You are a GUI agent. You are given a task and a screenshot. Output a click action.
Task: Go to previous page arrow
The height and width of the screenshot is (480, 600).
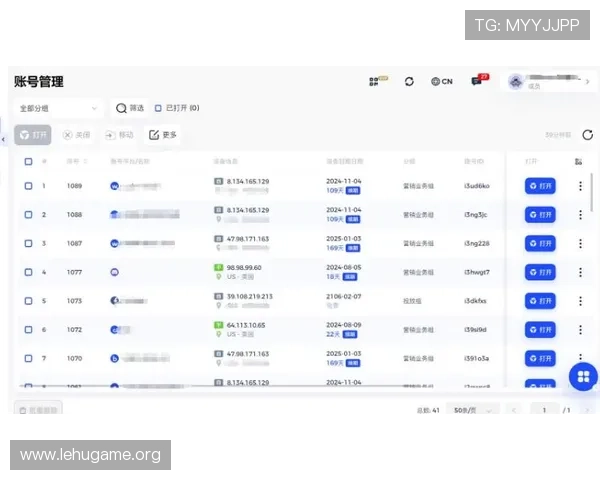click(514, 410)
